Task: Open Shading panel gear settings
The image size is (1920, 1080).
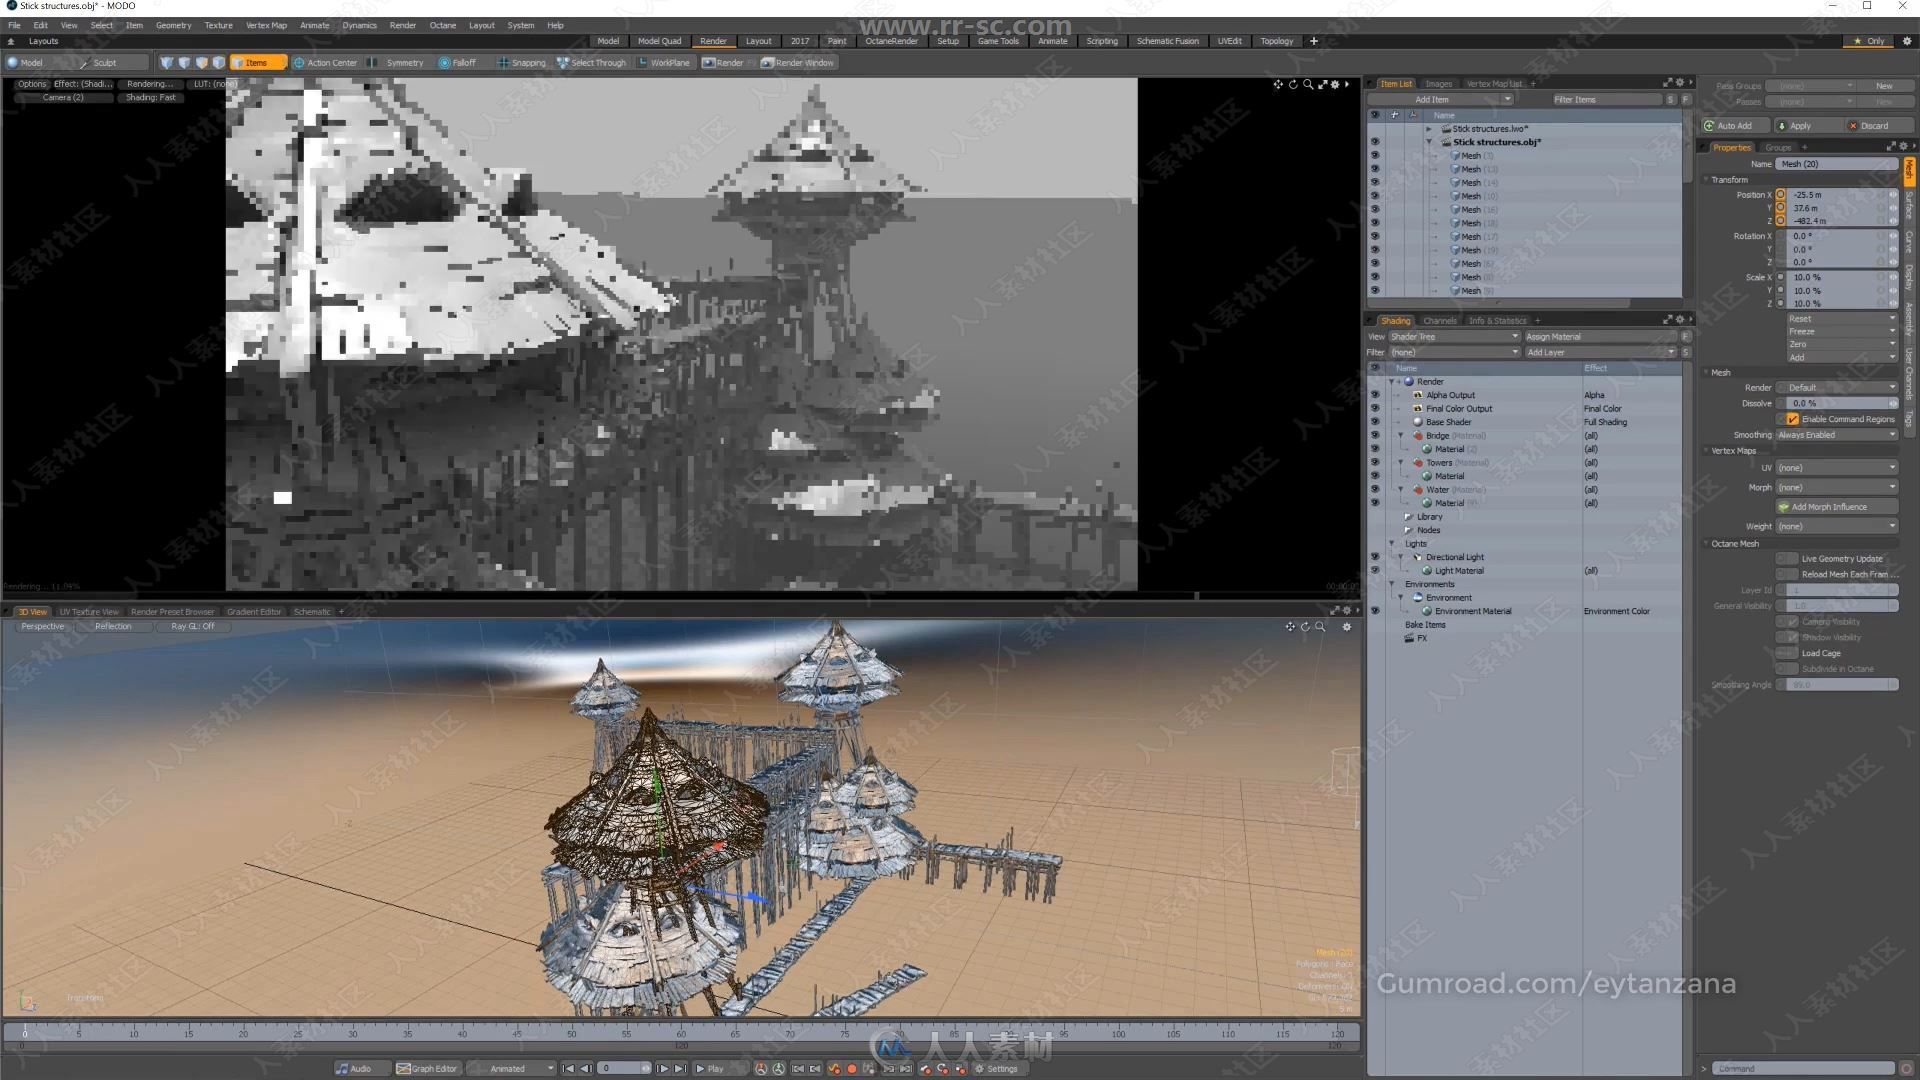Action: point(1679,320)
